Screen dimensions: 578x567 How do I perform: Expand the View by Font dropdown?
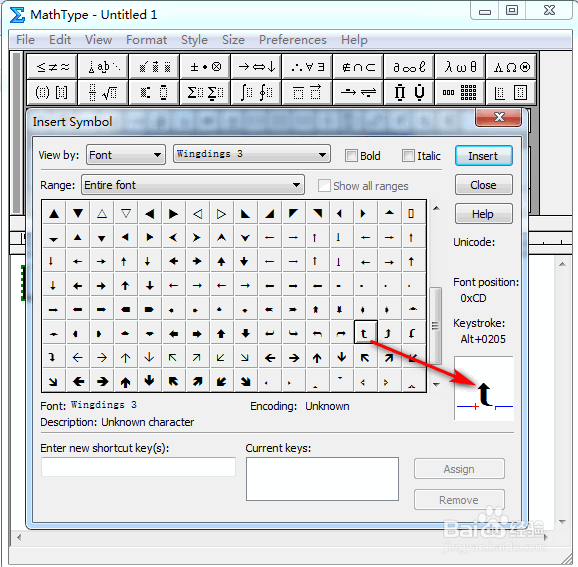126,155
